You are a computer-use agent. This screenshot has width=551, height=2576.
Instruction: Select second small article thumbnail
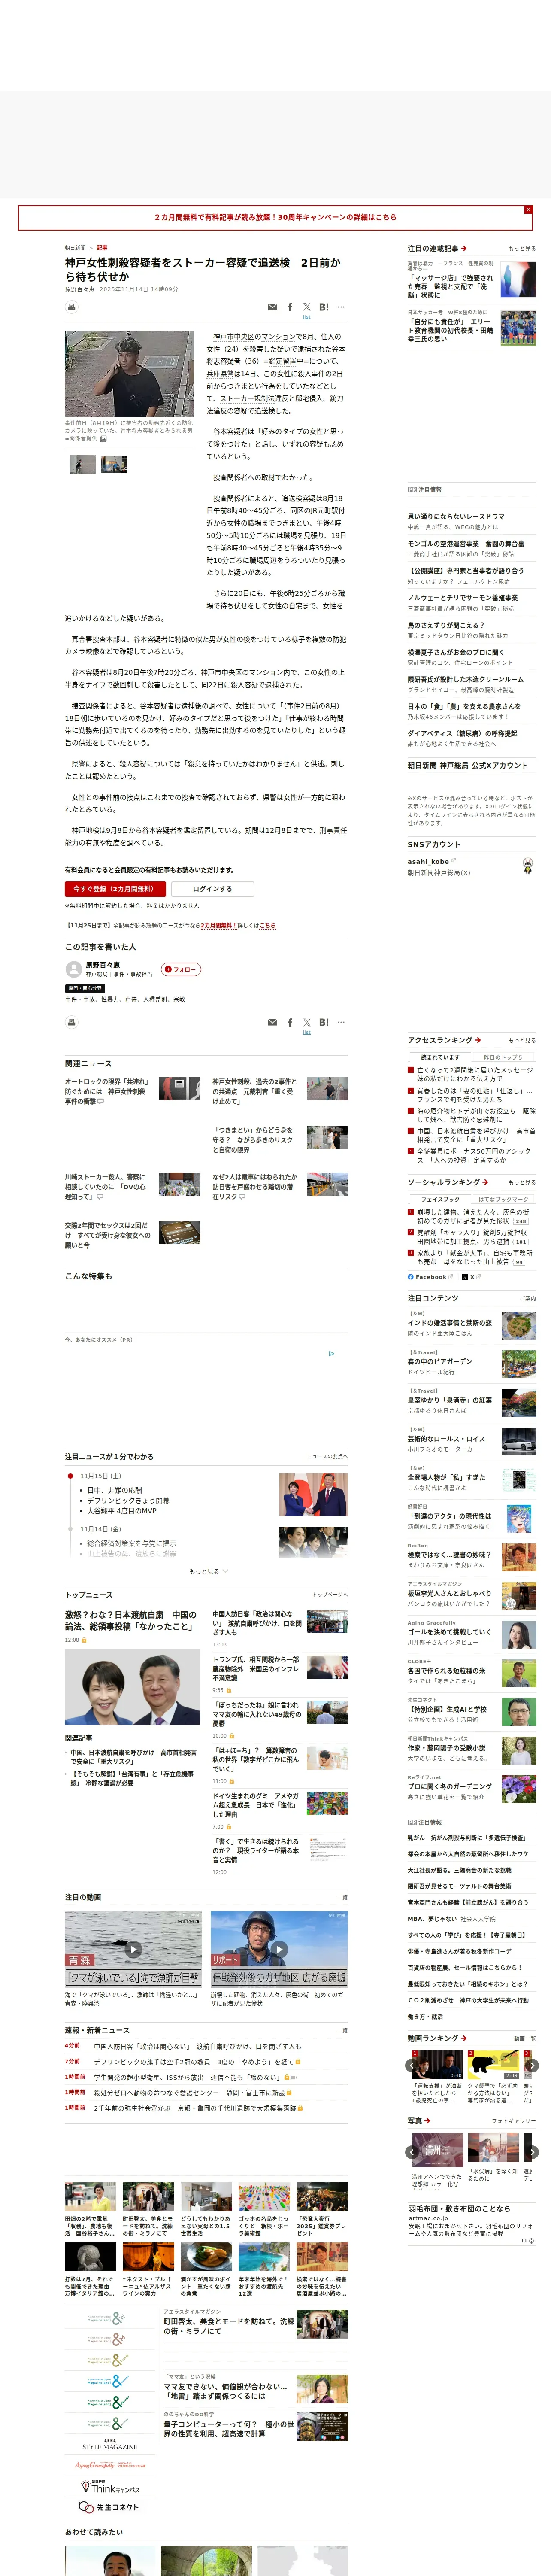click(114, 465)
